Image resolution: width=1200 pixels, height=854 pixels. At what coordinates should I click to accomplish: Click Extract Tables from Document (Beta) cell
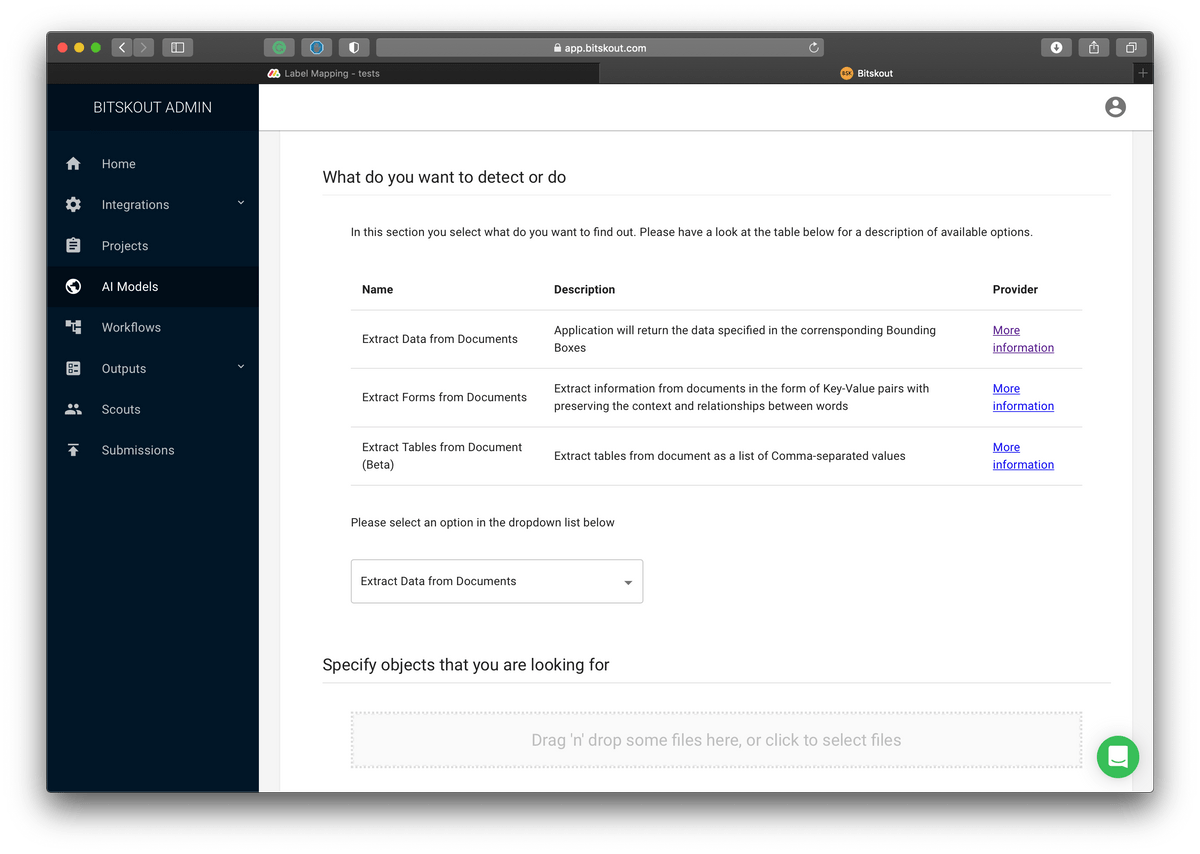tap(442, 456)
